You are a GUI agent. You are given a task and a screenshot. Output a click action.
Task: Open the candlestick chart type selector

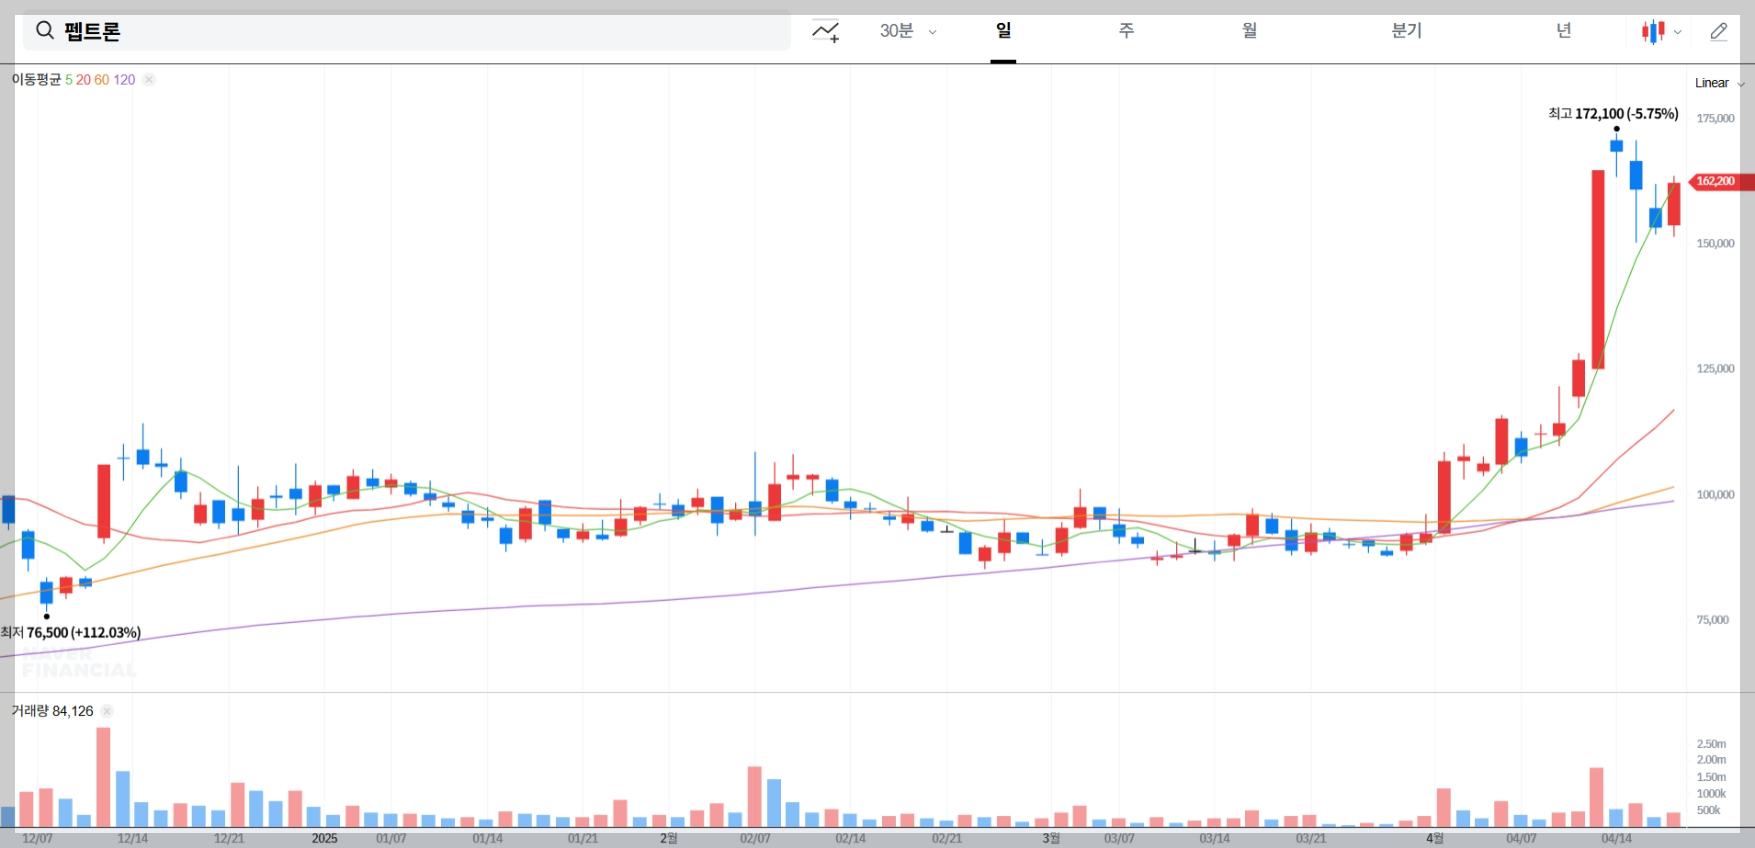pyautogui.click(x=1661, y=32)
